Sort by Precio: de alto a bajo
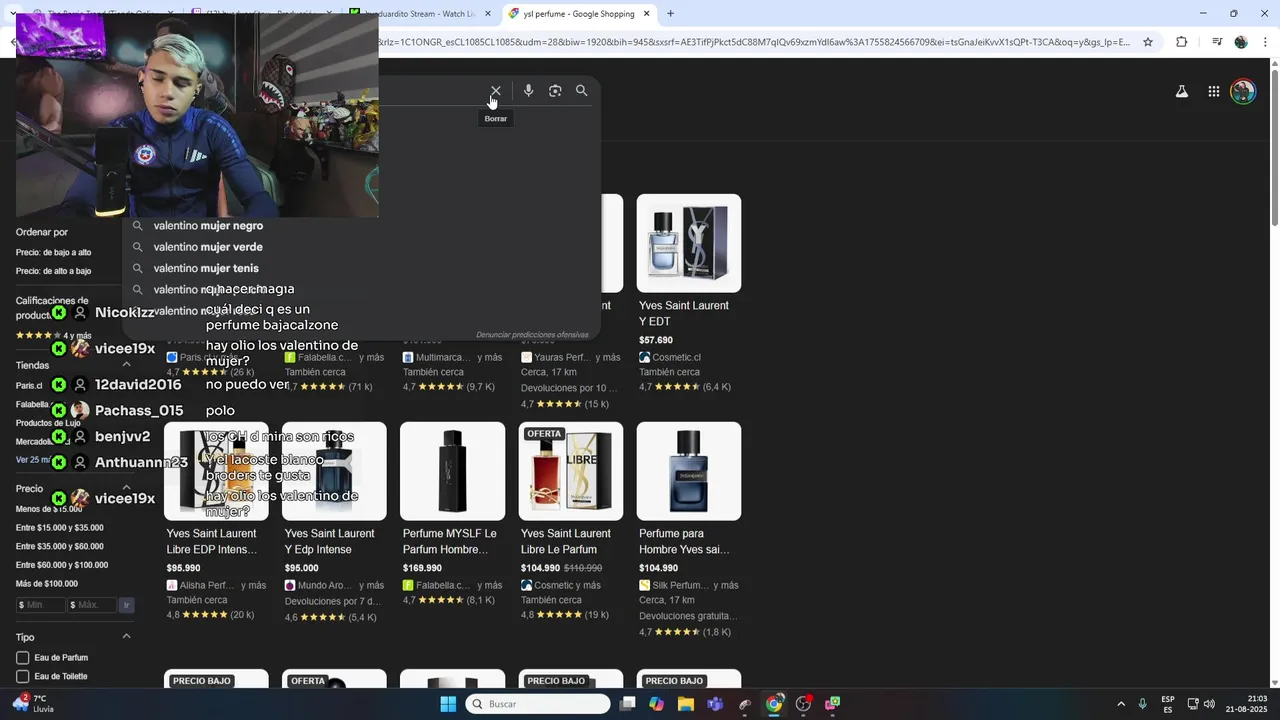Image resolution: width=1280 pixels, height=720 pixels. click(54, 271)
